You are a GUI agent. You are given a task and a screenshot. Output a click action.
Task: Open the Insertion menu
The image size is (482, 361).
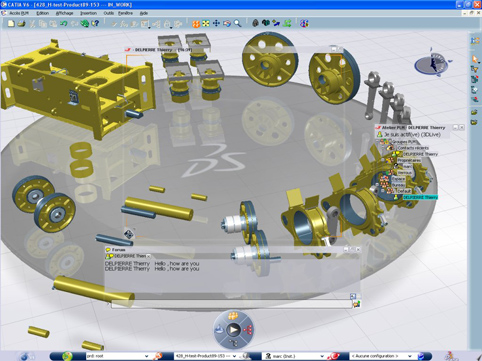coord(88,13)
